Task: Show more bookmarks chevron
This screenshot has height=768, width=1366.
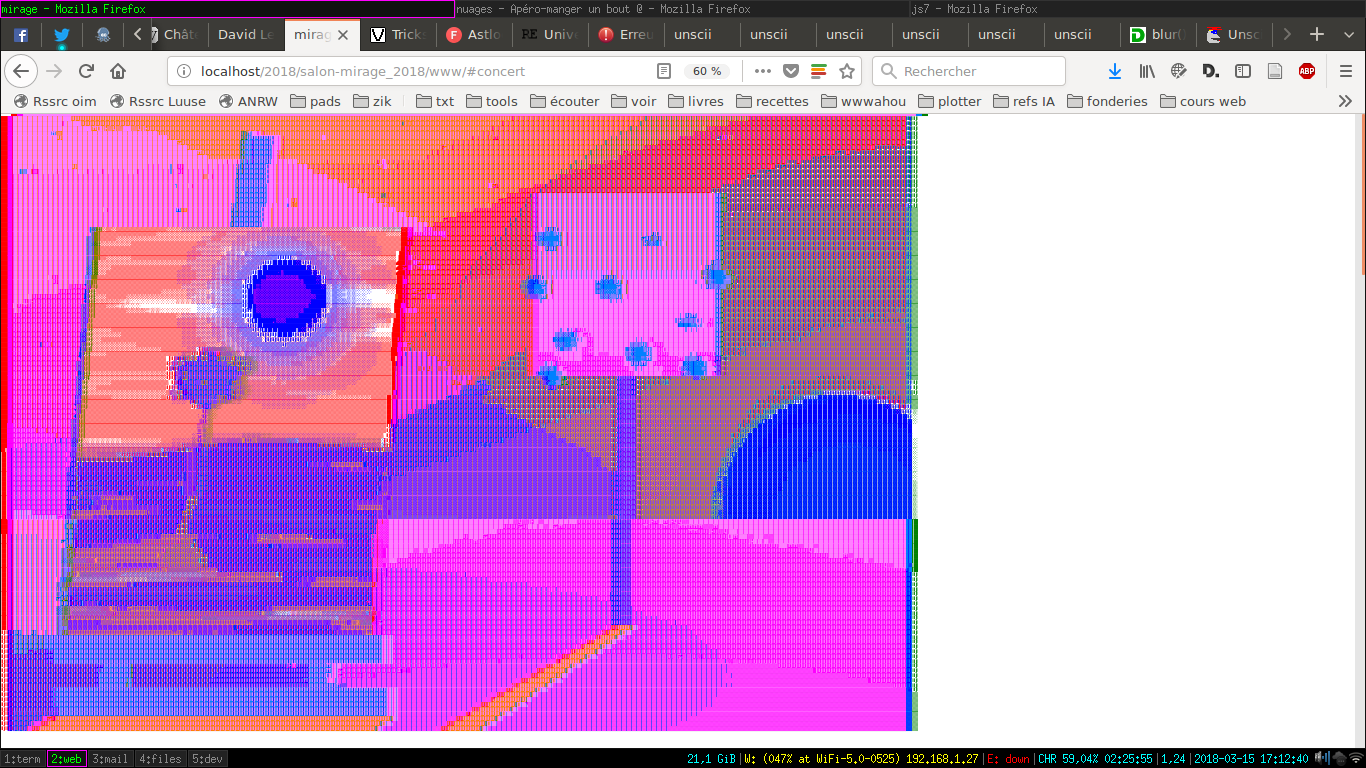Action: [1345, 101]
